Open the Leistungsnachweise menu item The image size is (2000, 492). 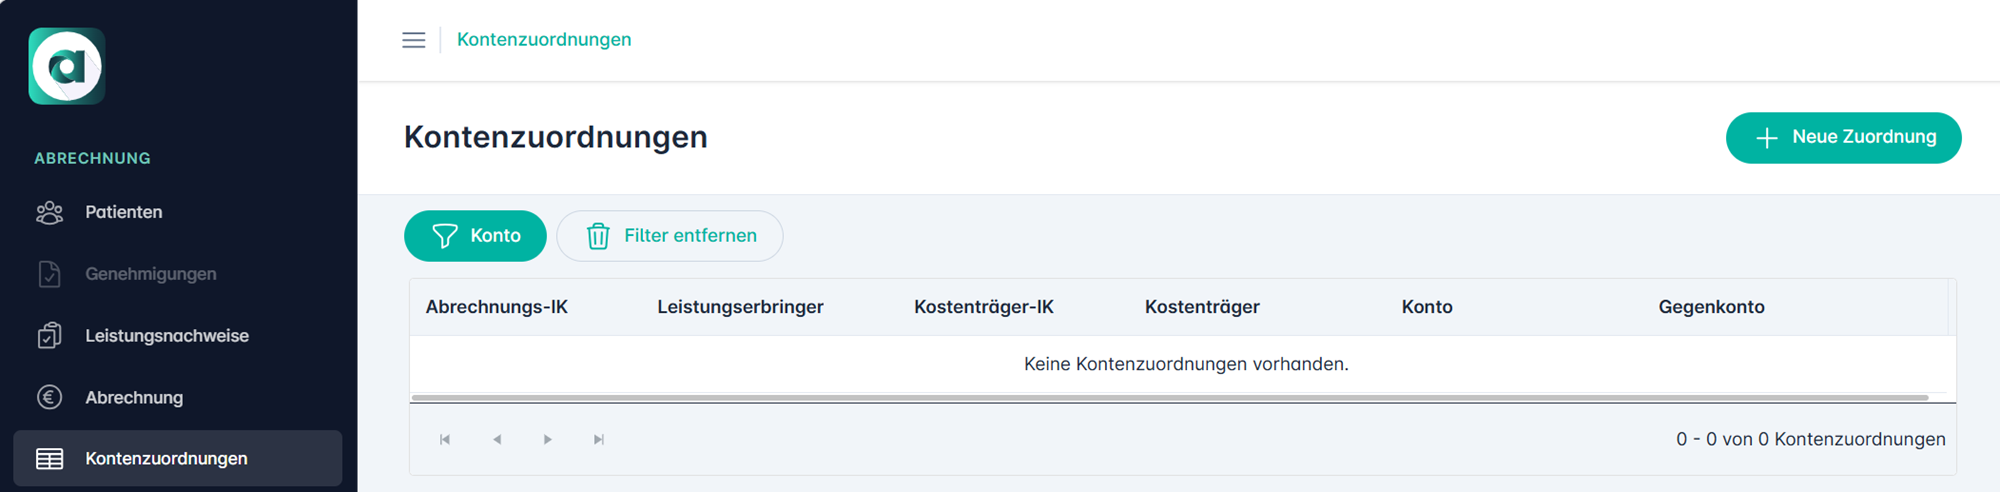click(x=167, y=336)
